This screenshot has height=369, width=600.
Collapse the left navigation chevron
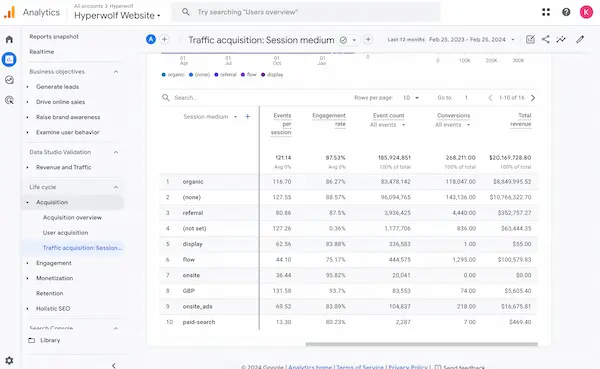(114, 365)
